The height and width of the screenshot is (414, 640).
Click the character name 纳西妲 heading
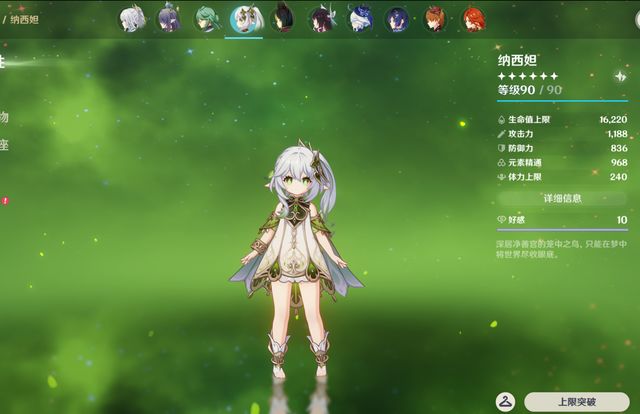point(517,60)
